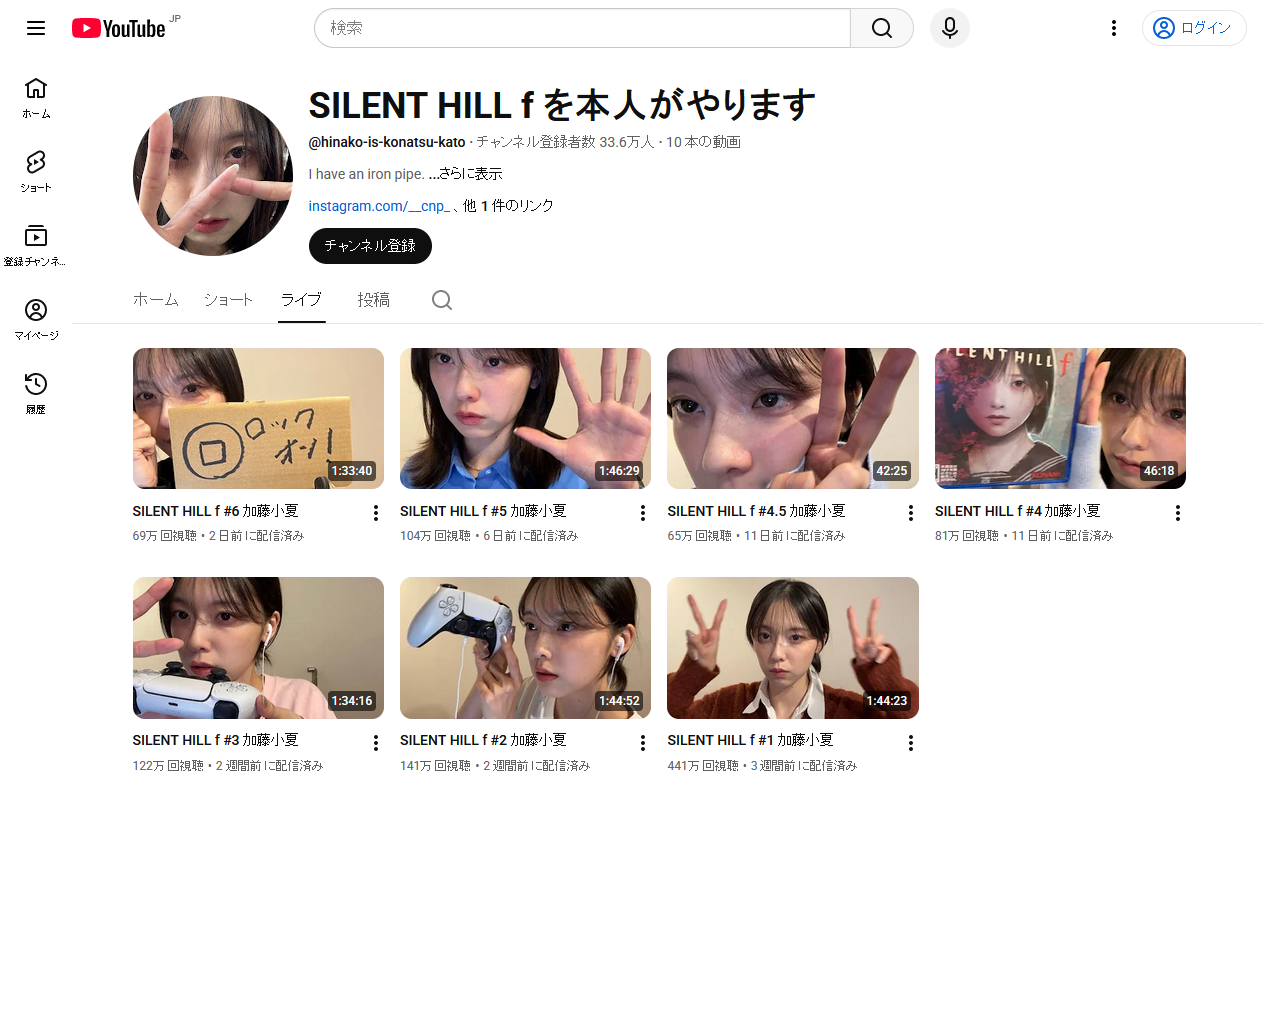Switch to the ショート tab
The image size is (1263, 1024).
coord(228,300)
